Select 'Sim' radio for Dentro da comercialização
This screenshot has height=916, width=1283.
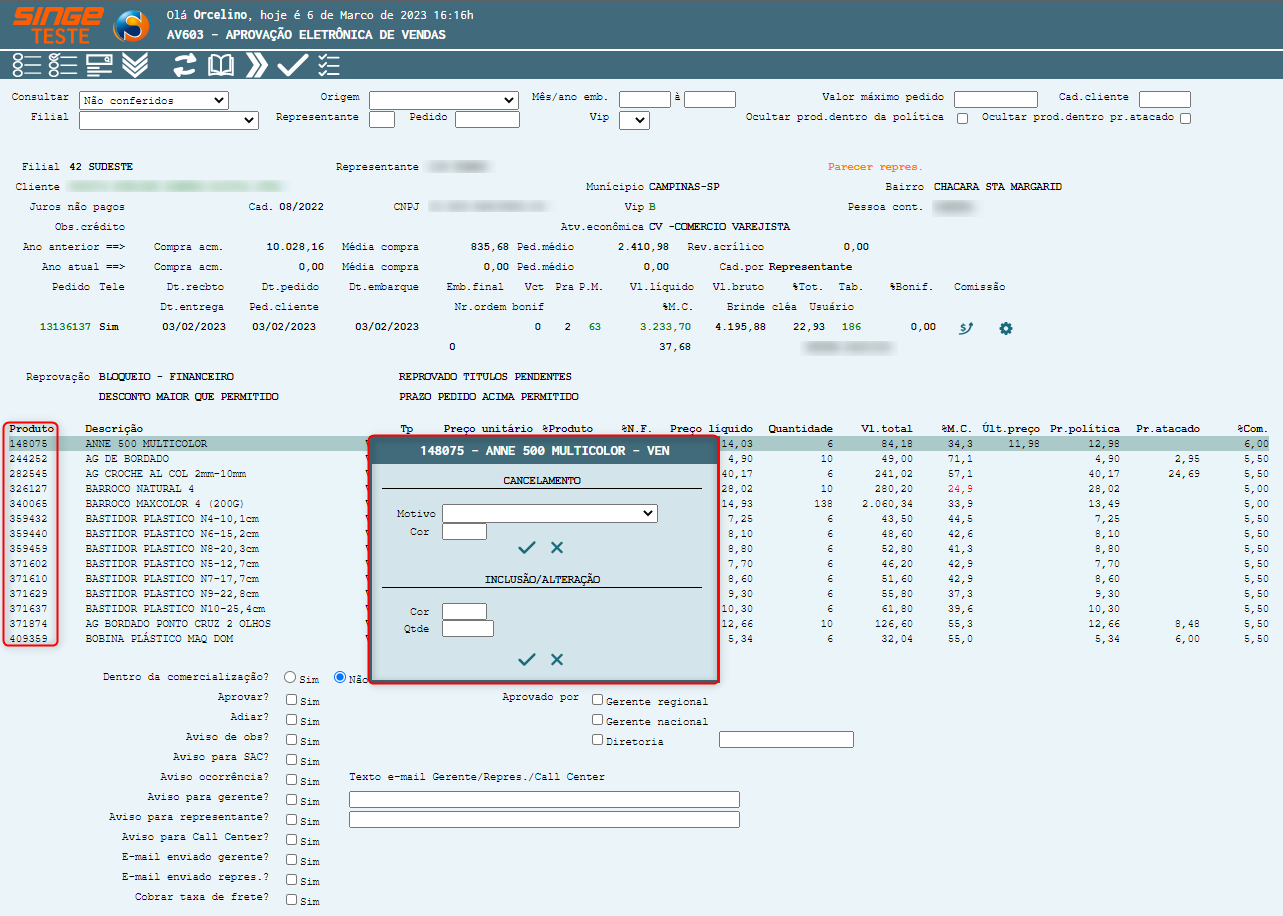click(x=290, y=678)
